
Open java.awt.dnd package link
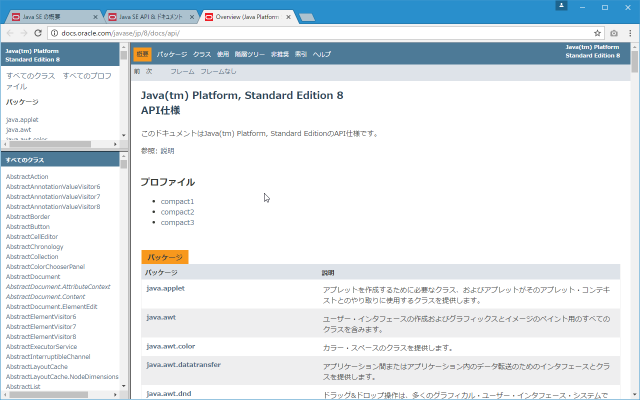pyautogui.click(x=169, y=393)
